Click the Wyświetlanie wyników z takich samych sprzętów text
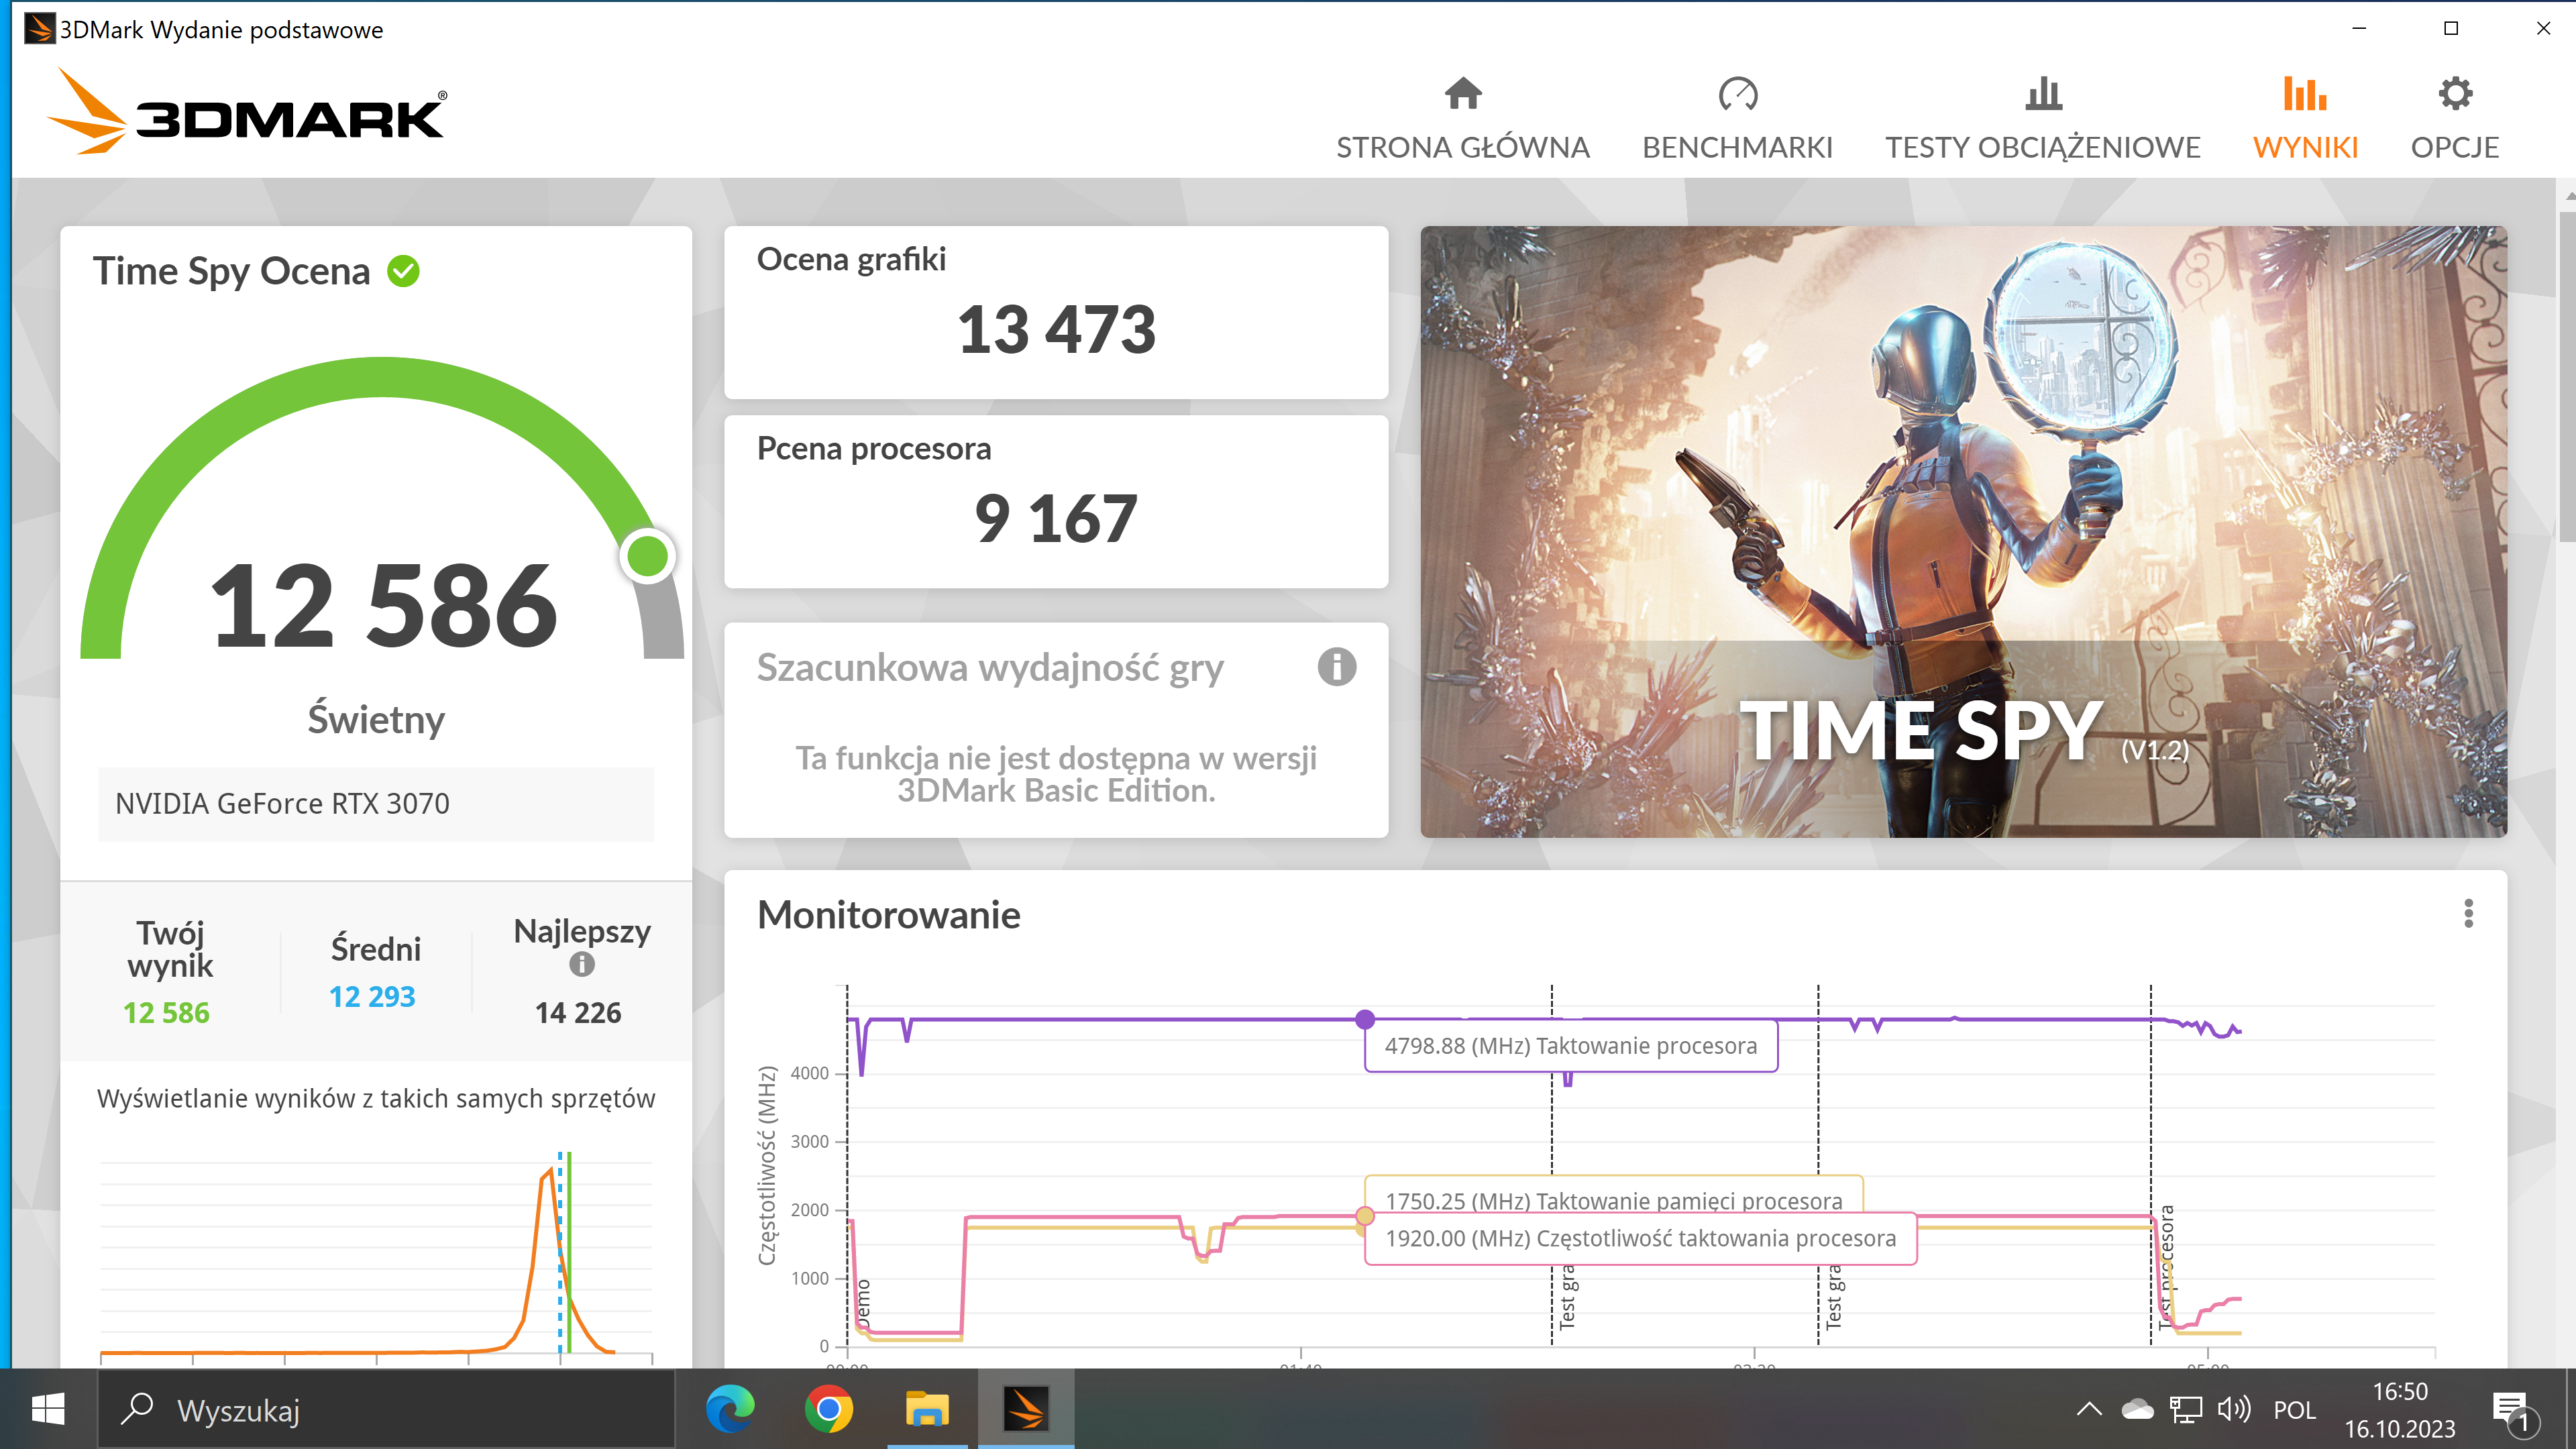The width and height of the screenshot is (2576, 1449). click(x=376, y=1098)
